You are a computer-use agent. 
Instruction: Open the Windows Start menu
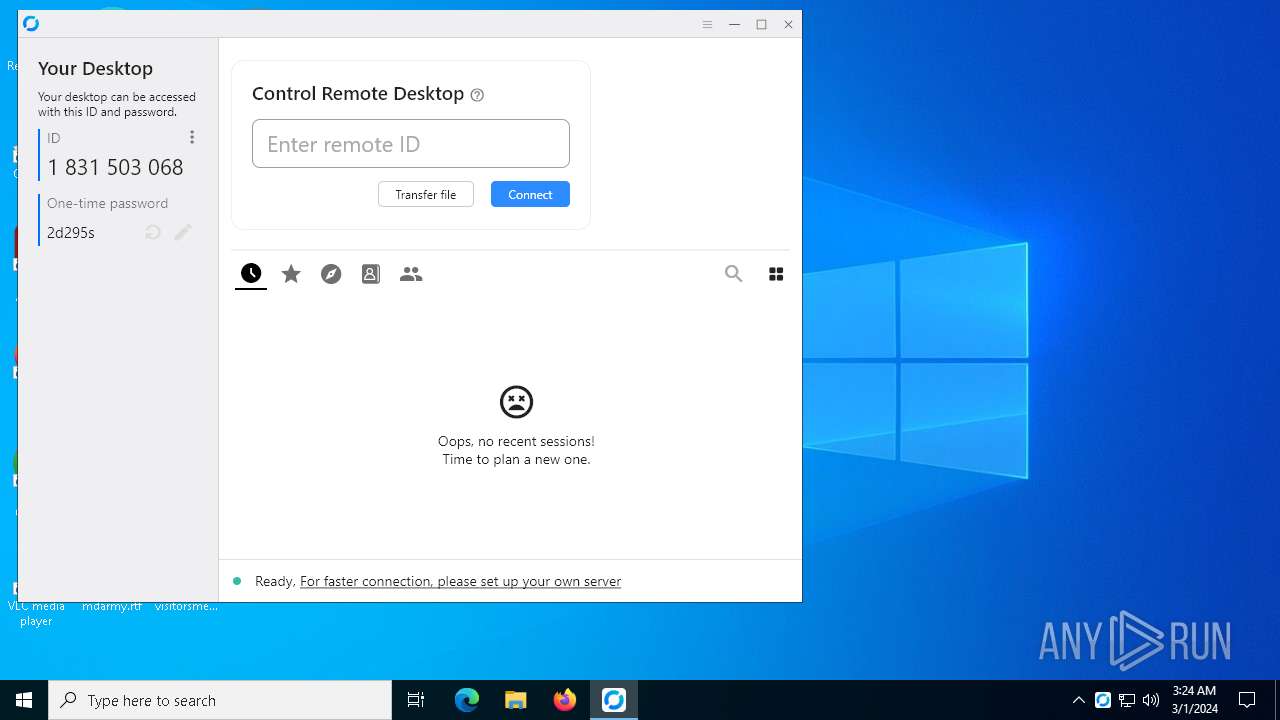(x=24, y=700)
